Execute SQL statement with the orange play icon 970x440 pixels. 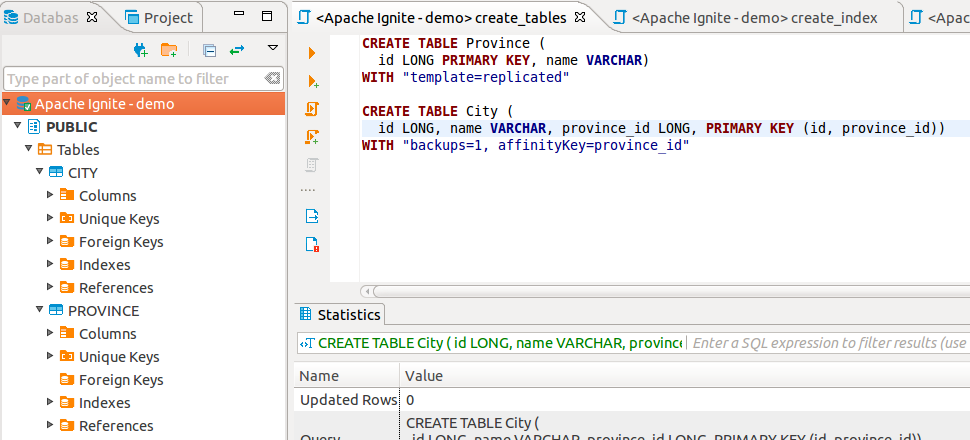click(x=312, y=53)
